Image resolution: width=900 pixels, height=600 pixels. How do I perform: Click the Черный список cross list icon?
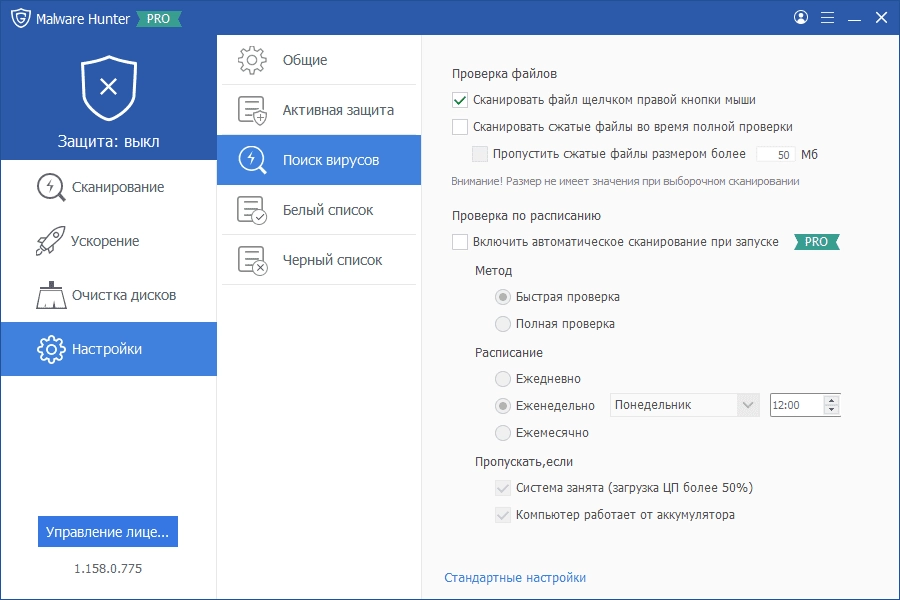tap(252, 260)
